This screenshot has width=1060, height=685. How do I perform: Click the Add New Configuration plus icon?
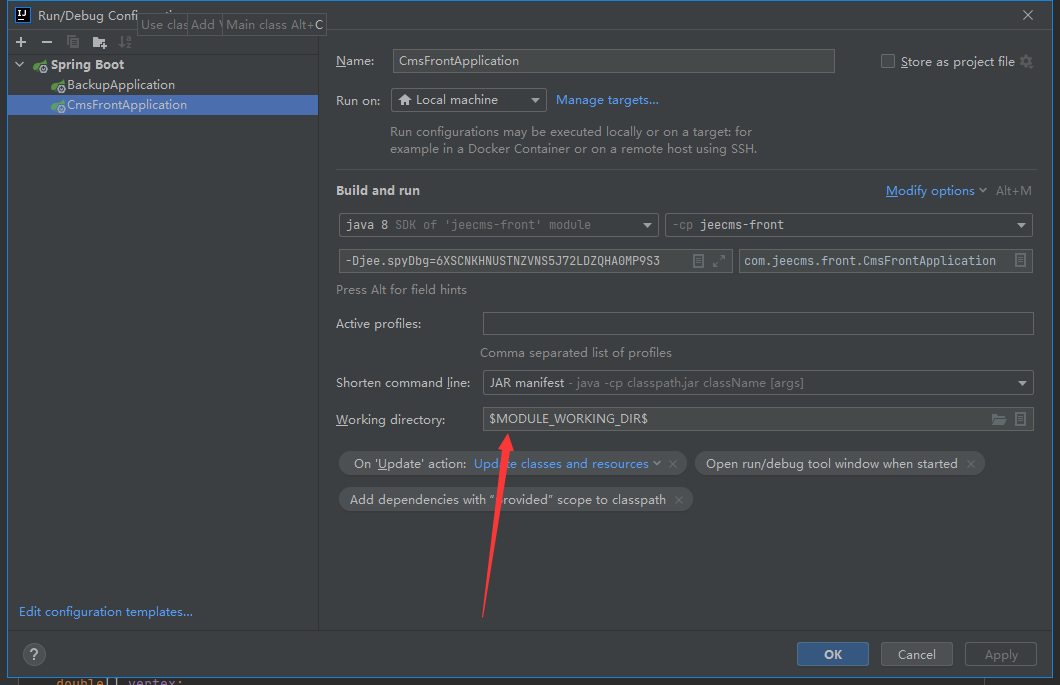click(x=21, y=42)
